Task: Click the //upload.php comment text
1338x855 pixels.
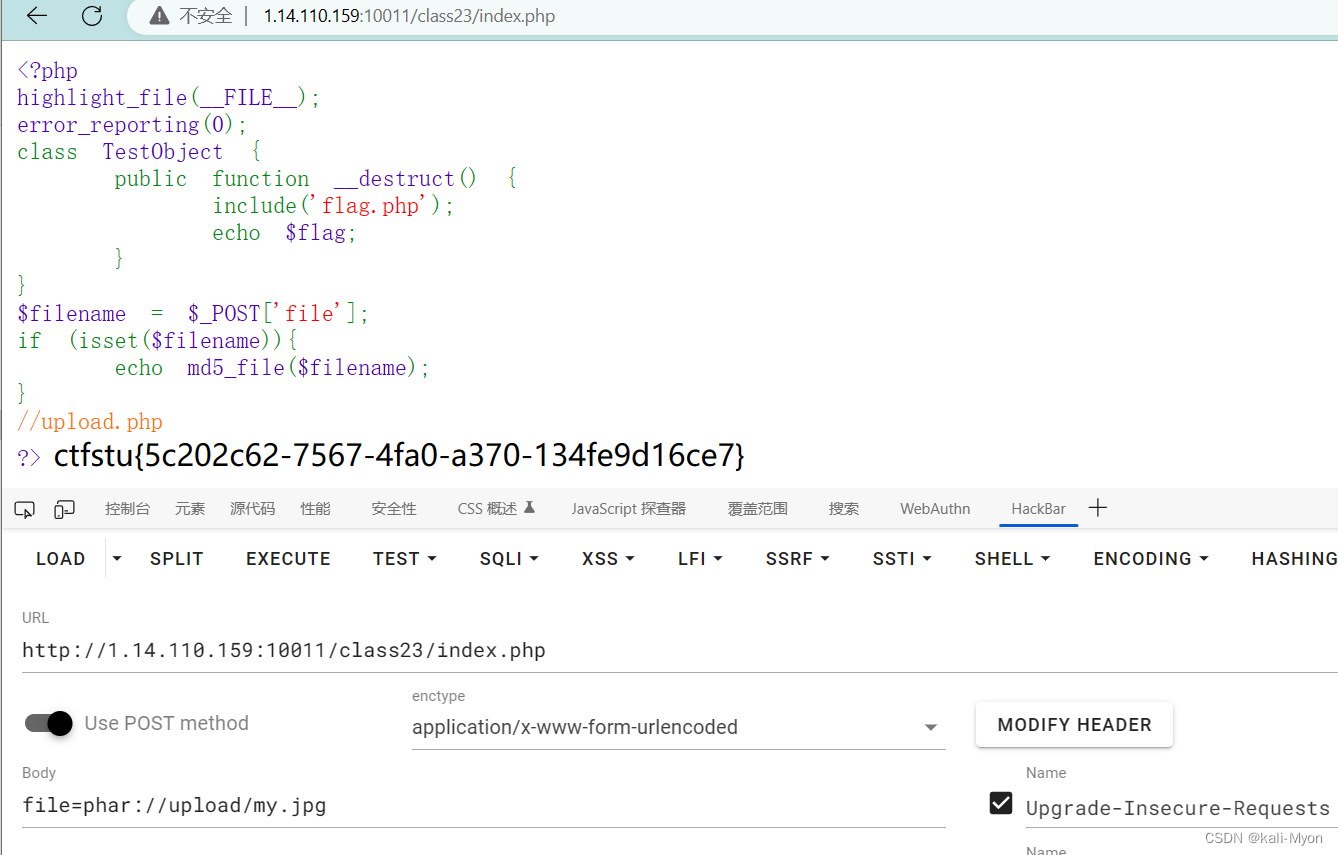Action: click(x=90, y=422)
